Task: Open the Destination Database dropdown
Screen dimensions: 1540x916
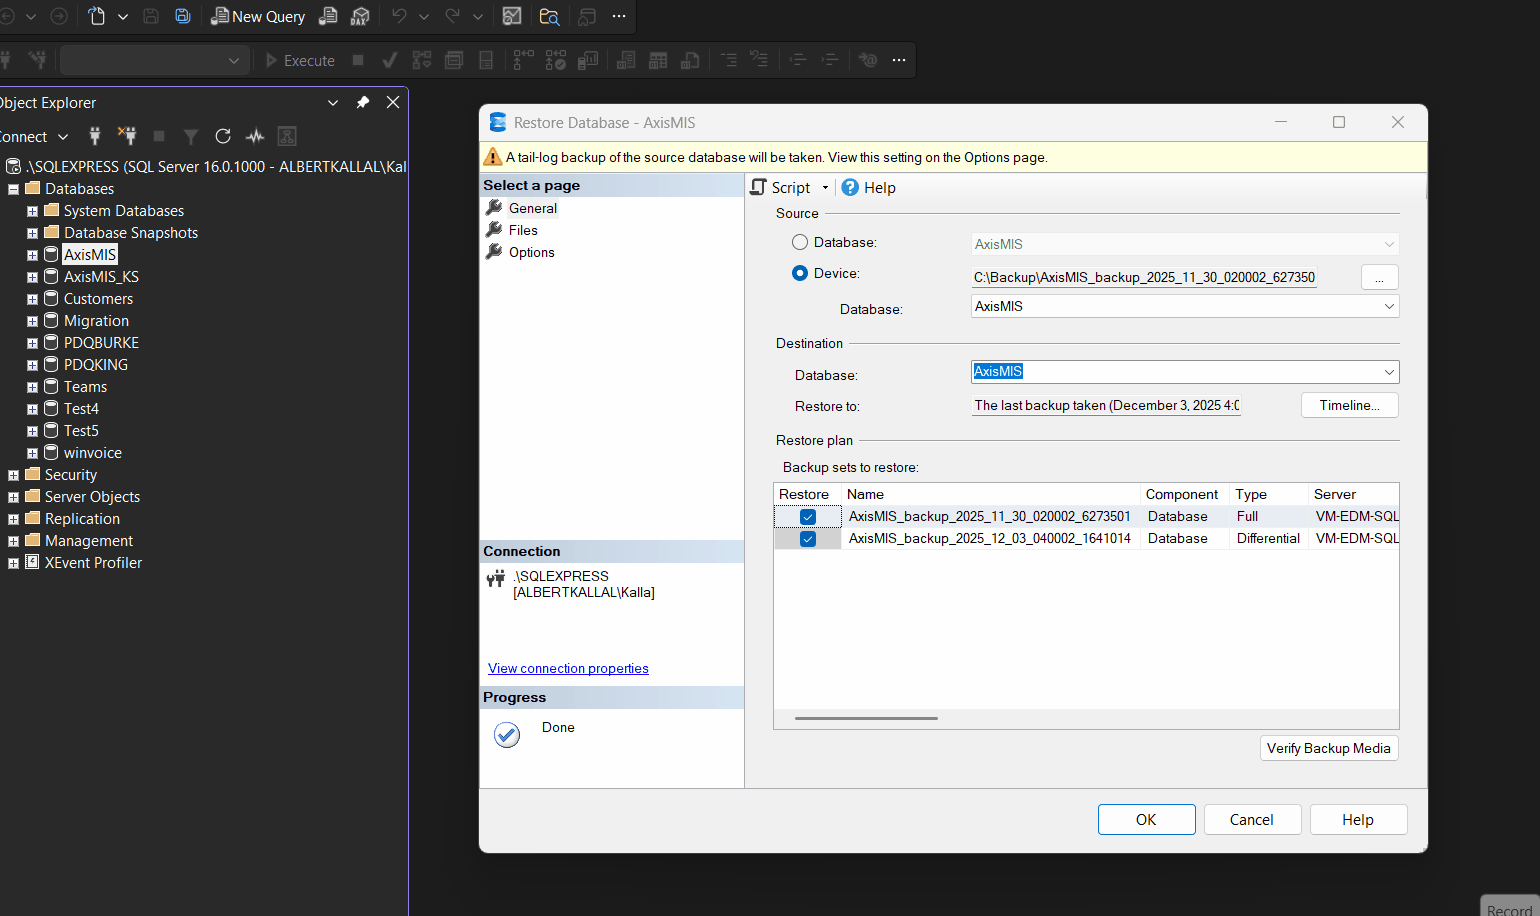Action: (1388, 372)
